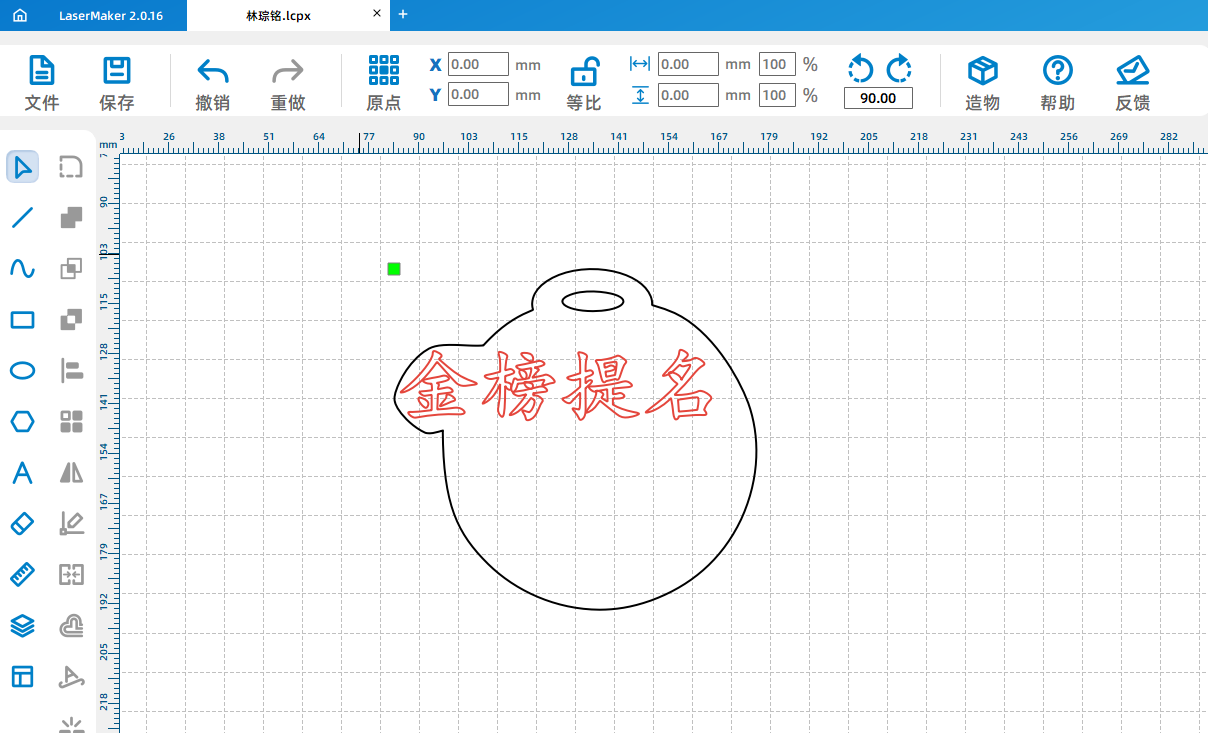Open the ruler measure tool
This screenshot has width=1208, height=733.
[x=22, y=575]
